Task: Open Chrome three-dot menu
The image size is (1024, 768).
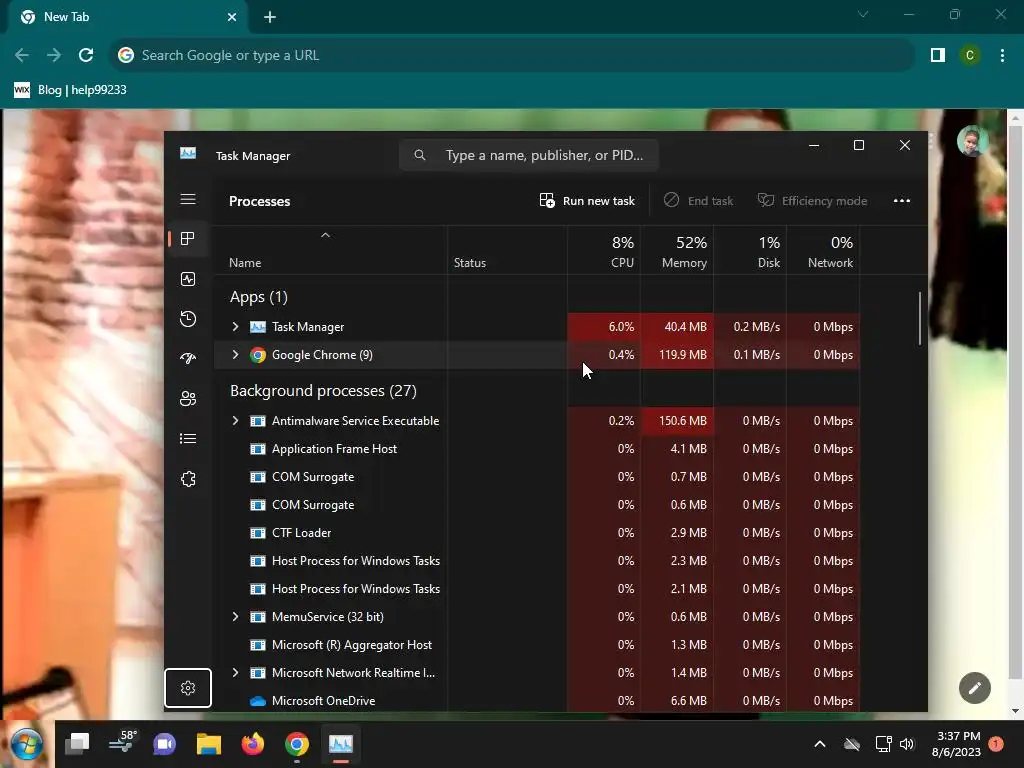Action: tap(1002, 56)
